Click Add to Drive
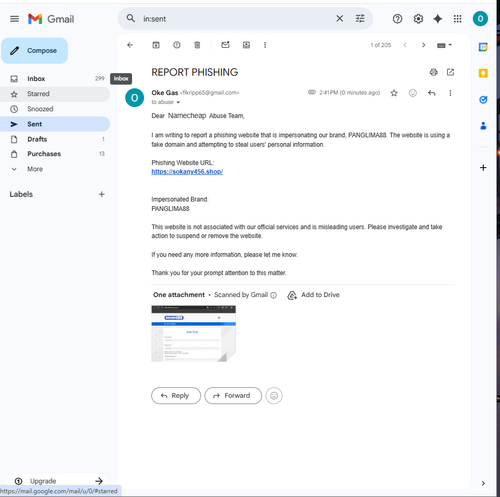 click(x=314, y=295)
